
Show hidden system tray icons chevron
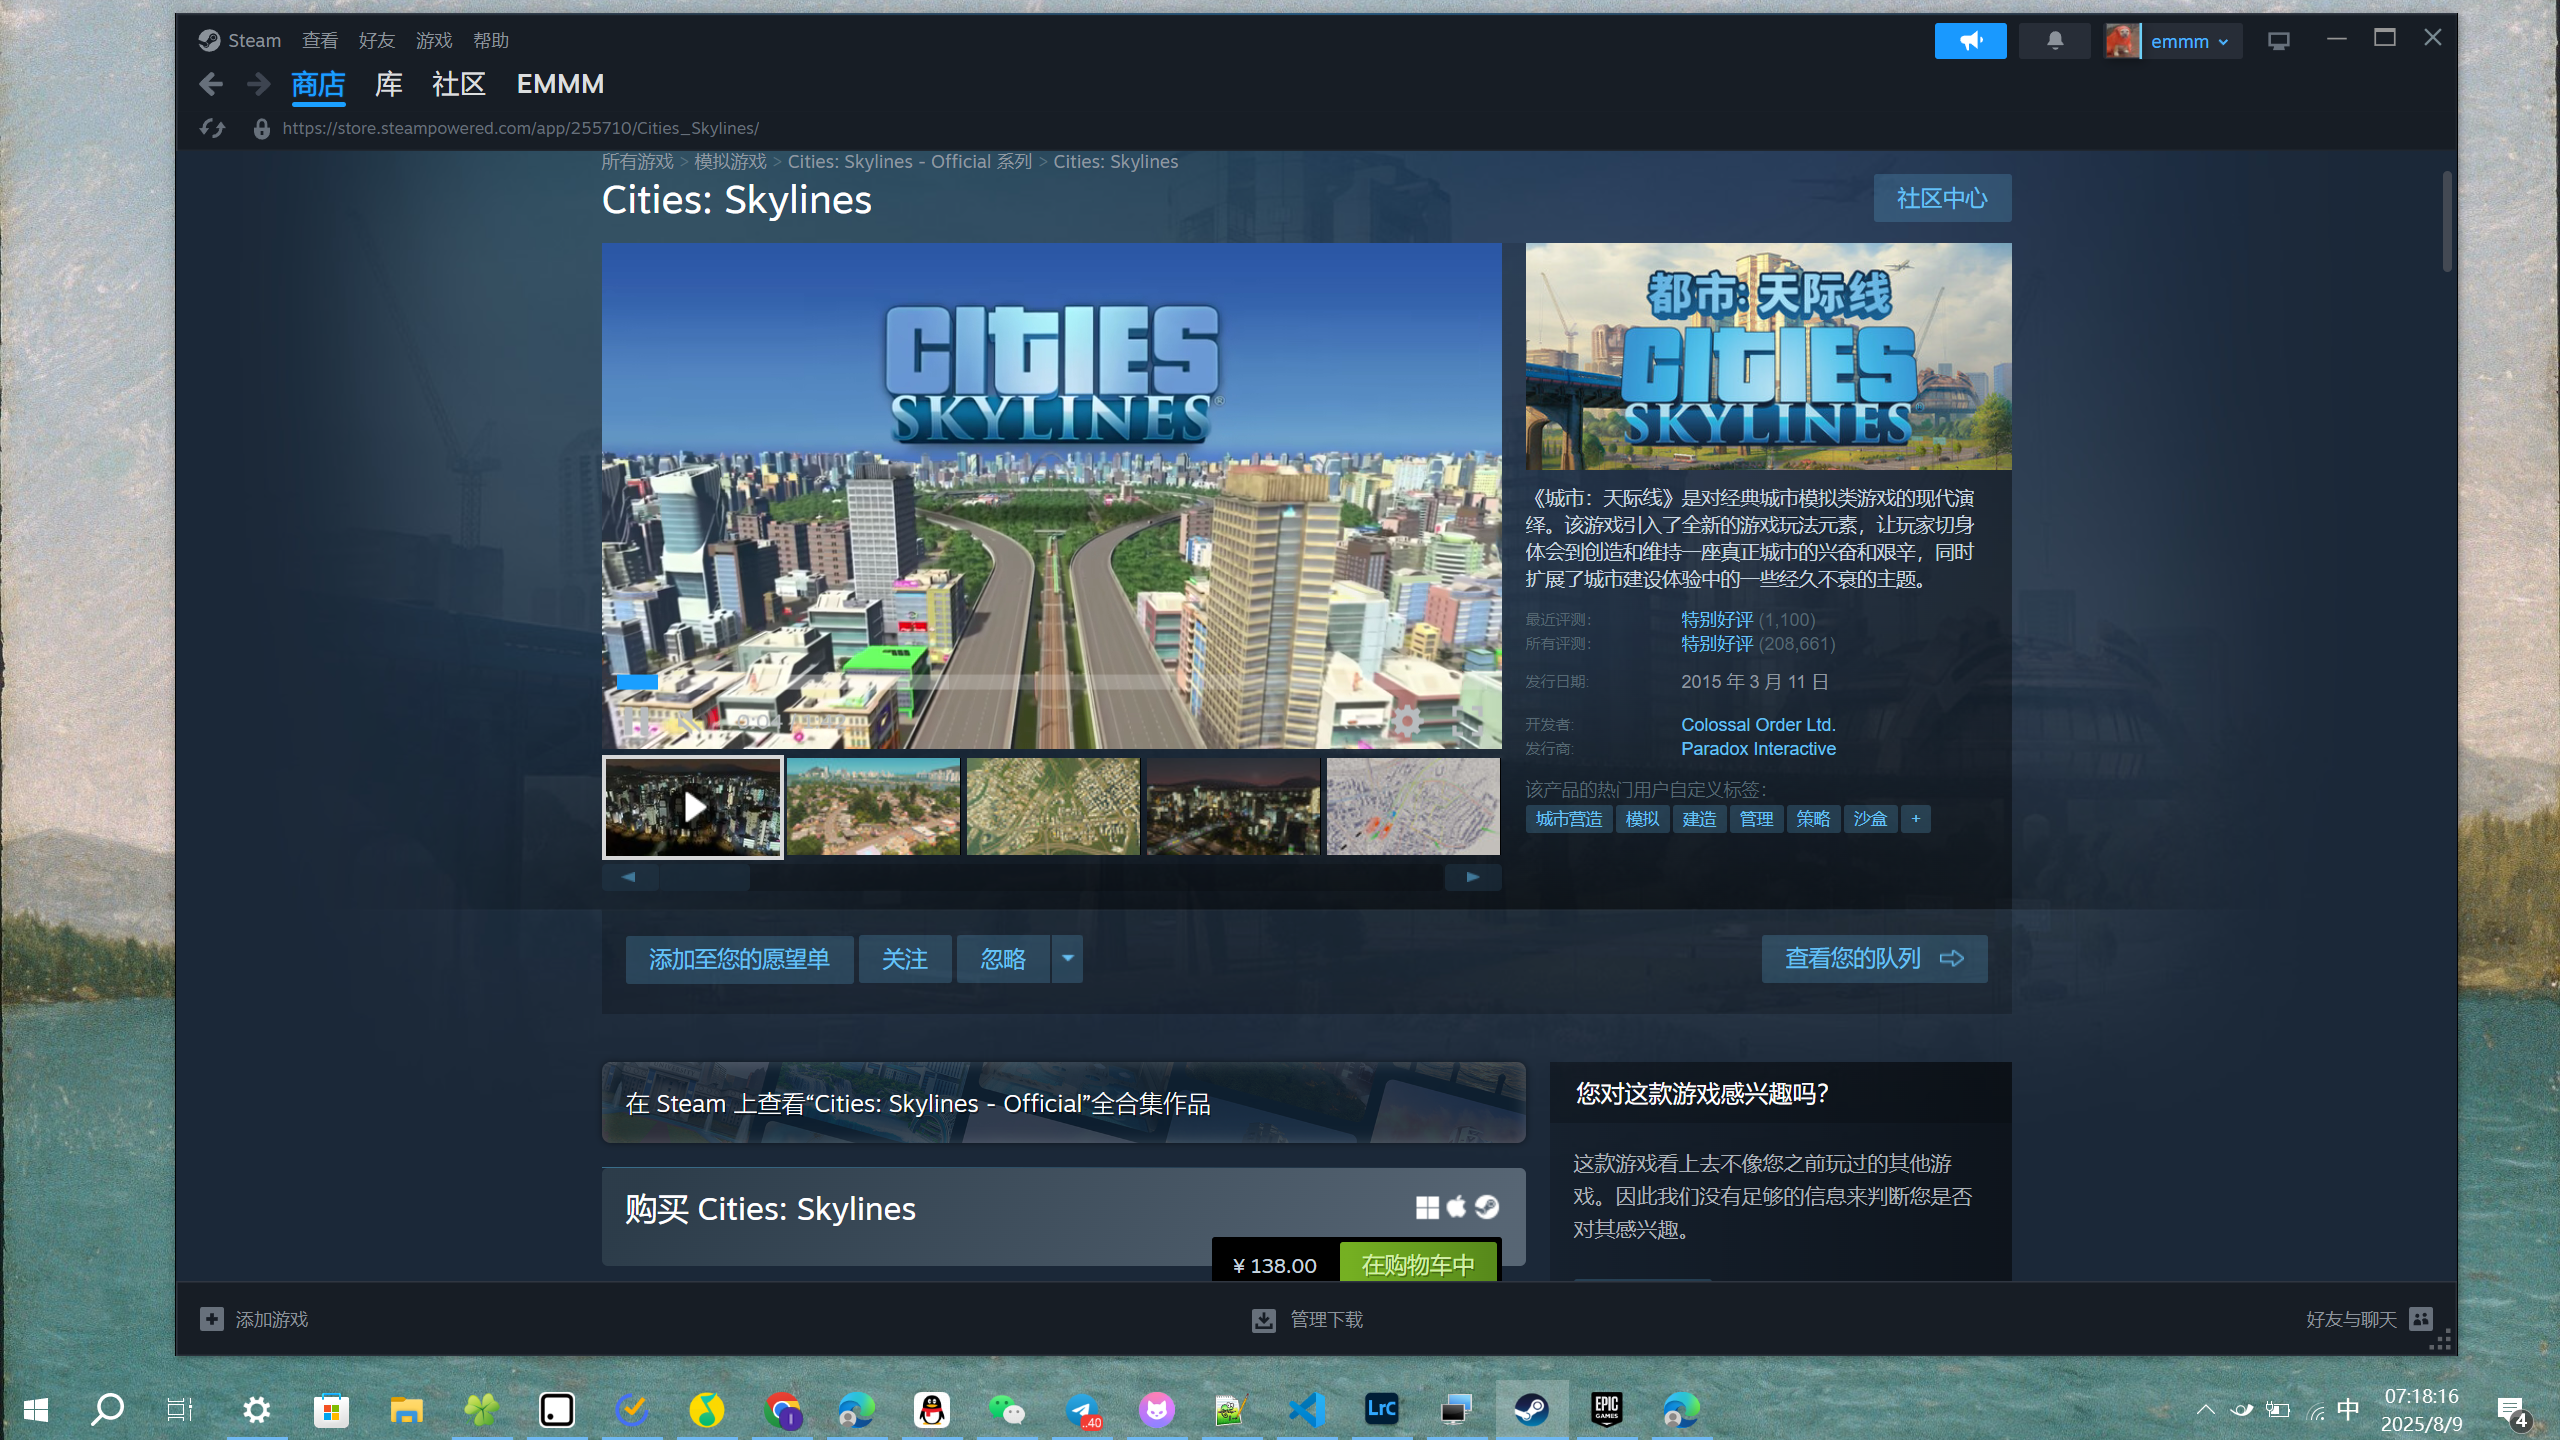coord(2205,1410)
